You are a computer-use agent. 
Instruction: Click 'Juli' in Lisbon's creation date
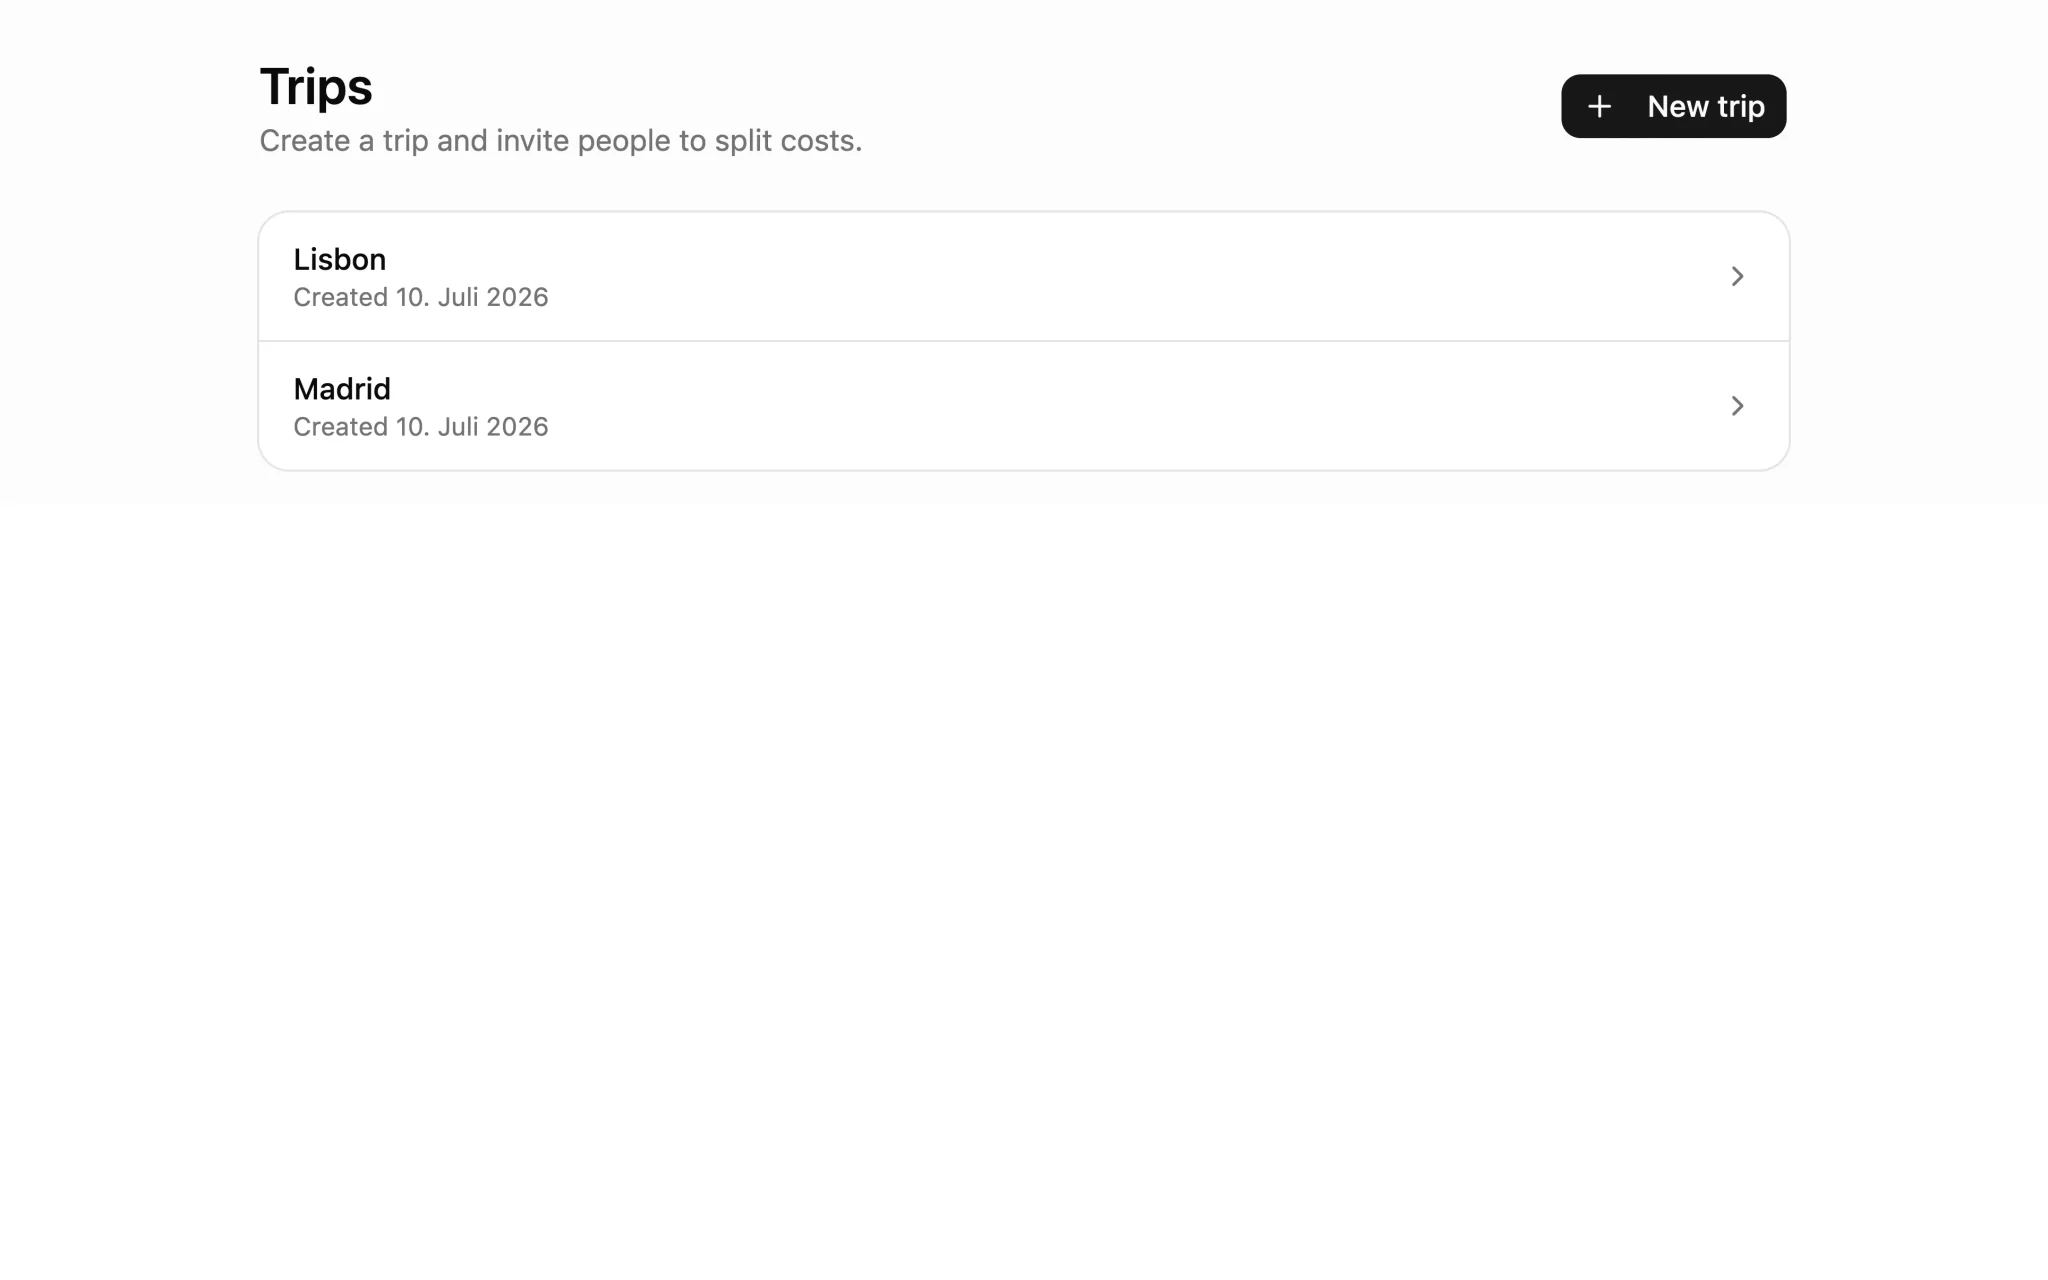tap(458, 297)
